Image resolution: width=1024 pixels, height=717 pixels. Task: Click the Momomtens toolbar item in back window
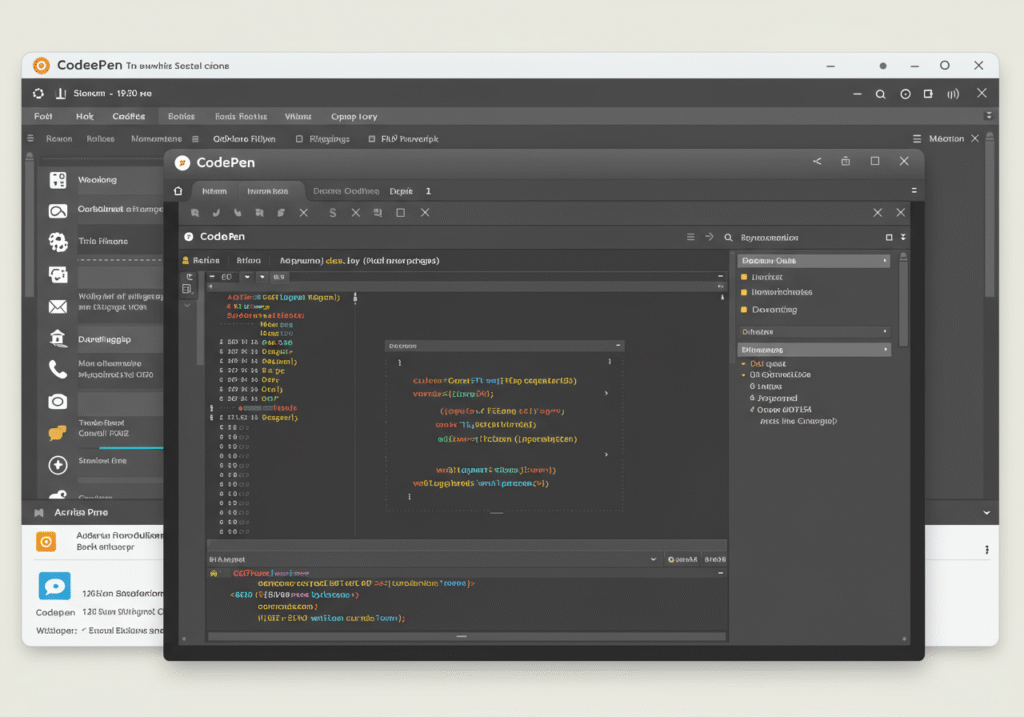157,139
